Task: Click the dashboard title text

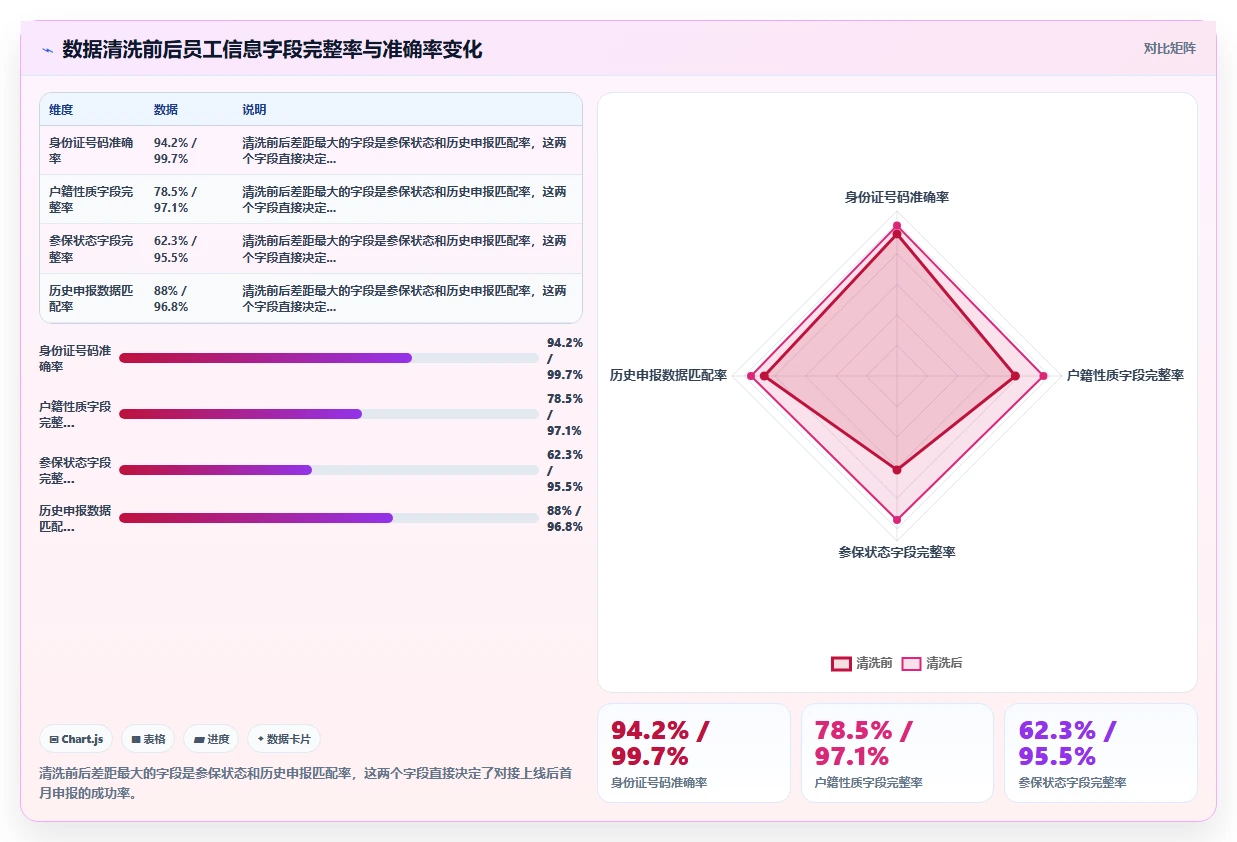Action: [272, 49]
